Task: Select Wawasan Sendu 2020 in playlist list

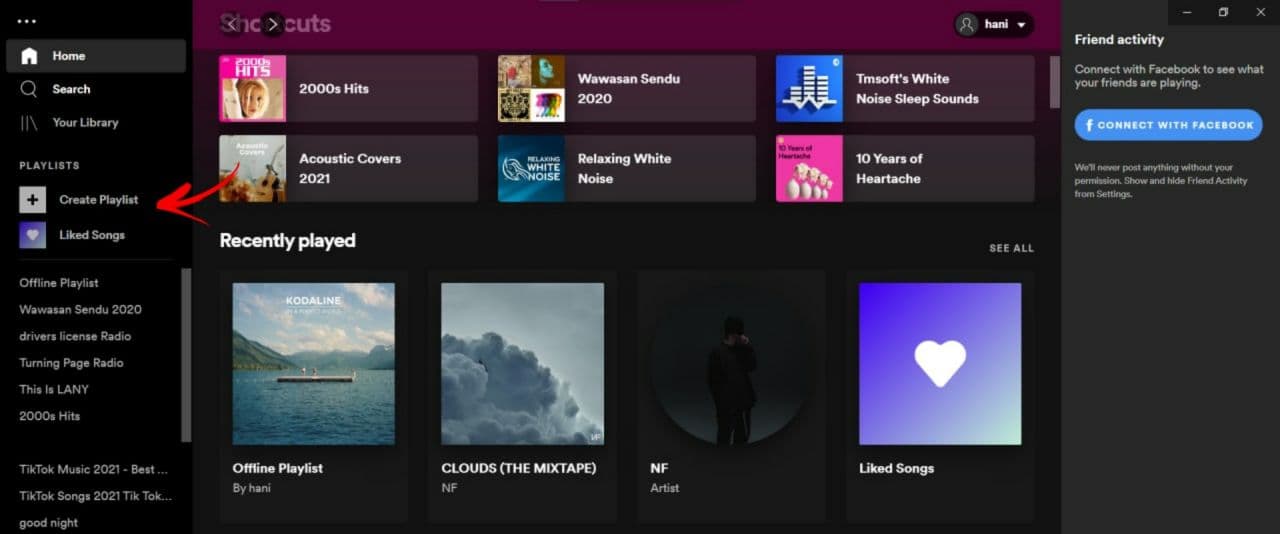Action: coord(80,310)
